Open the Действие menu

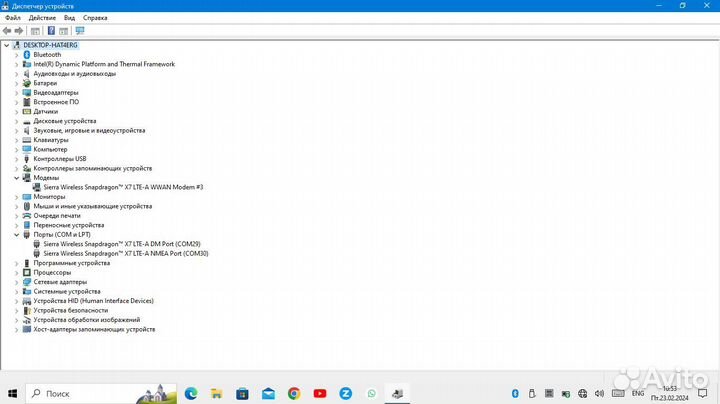click(42, 18)
